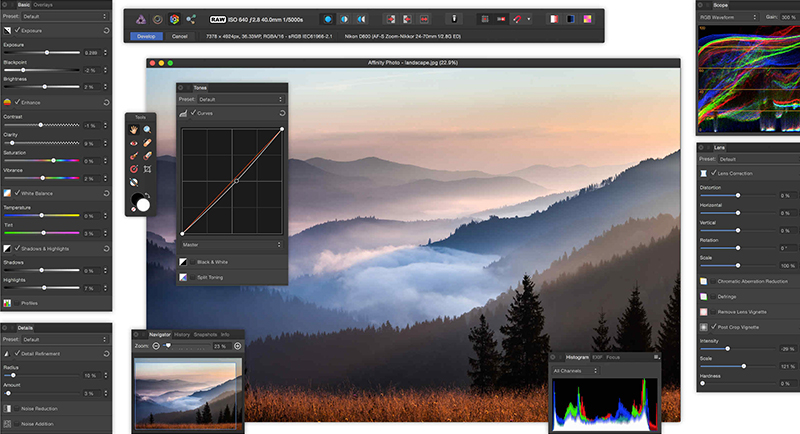This screenshot has width=800, height=434.
Task: Open the Lens panel Preset dropdown
Action: tap(759, 159)
